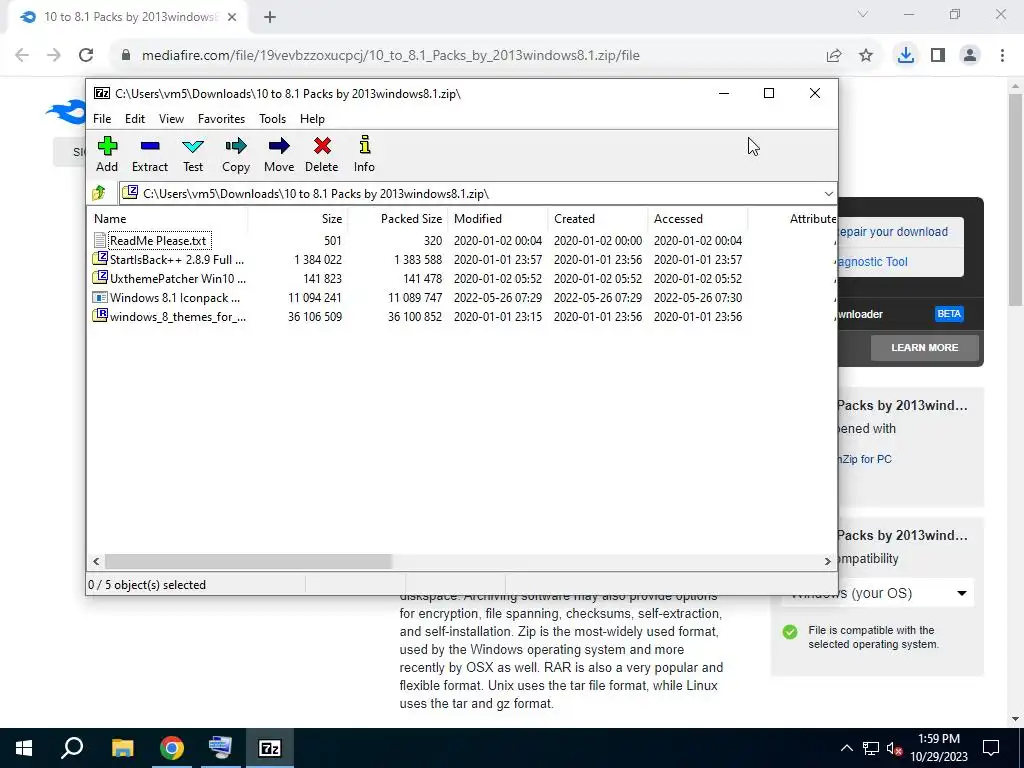Click the MediaFire URL address field
1024x768 pixels.
pos(390,56)
